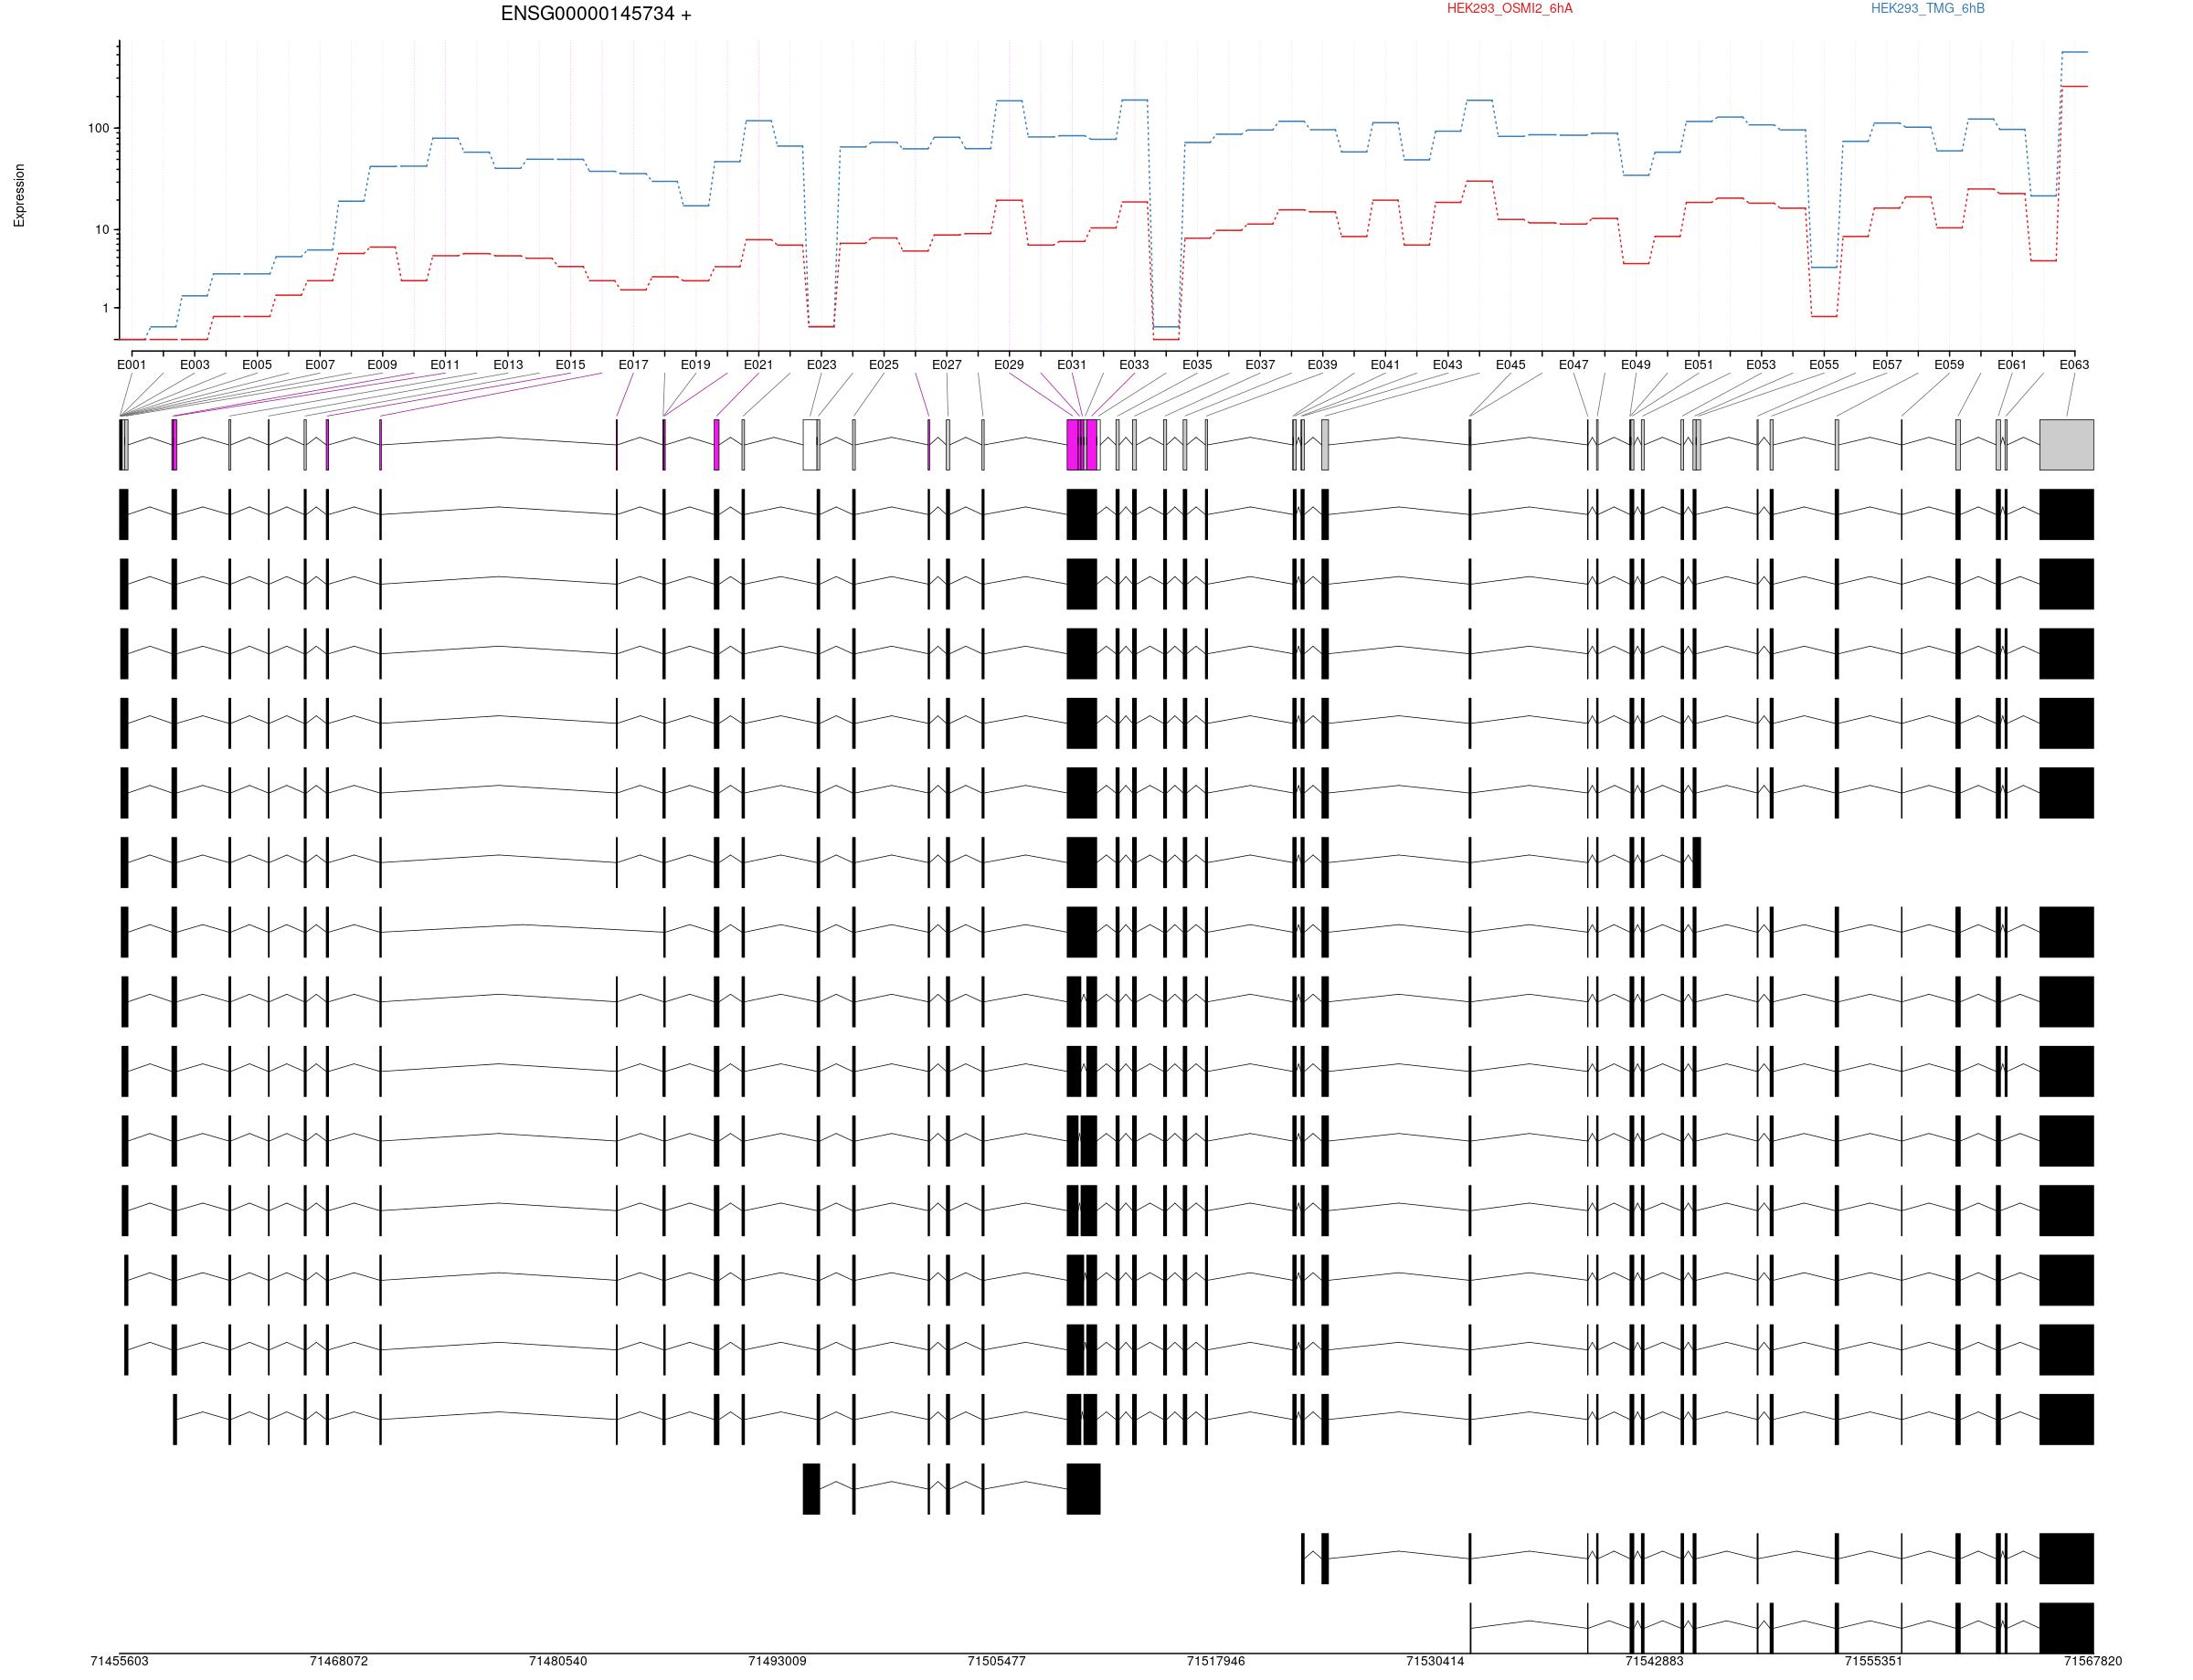The image size is (2193, 1680).
Task: Select exon label E041
Action: pyautogui.click(x=1385, y=365)
